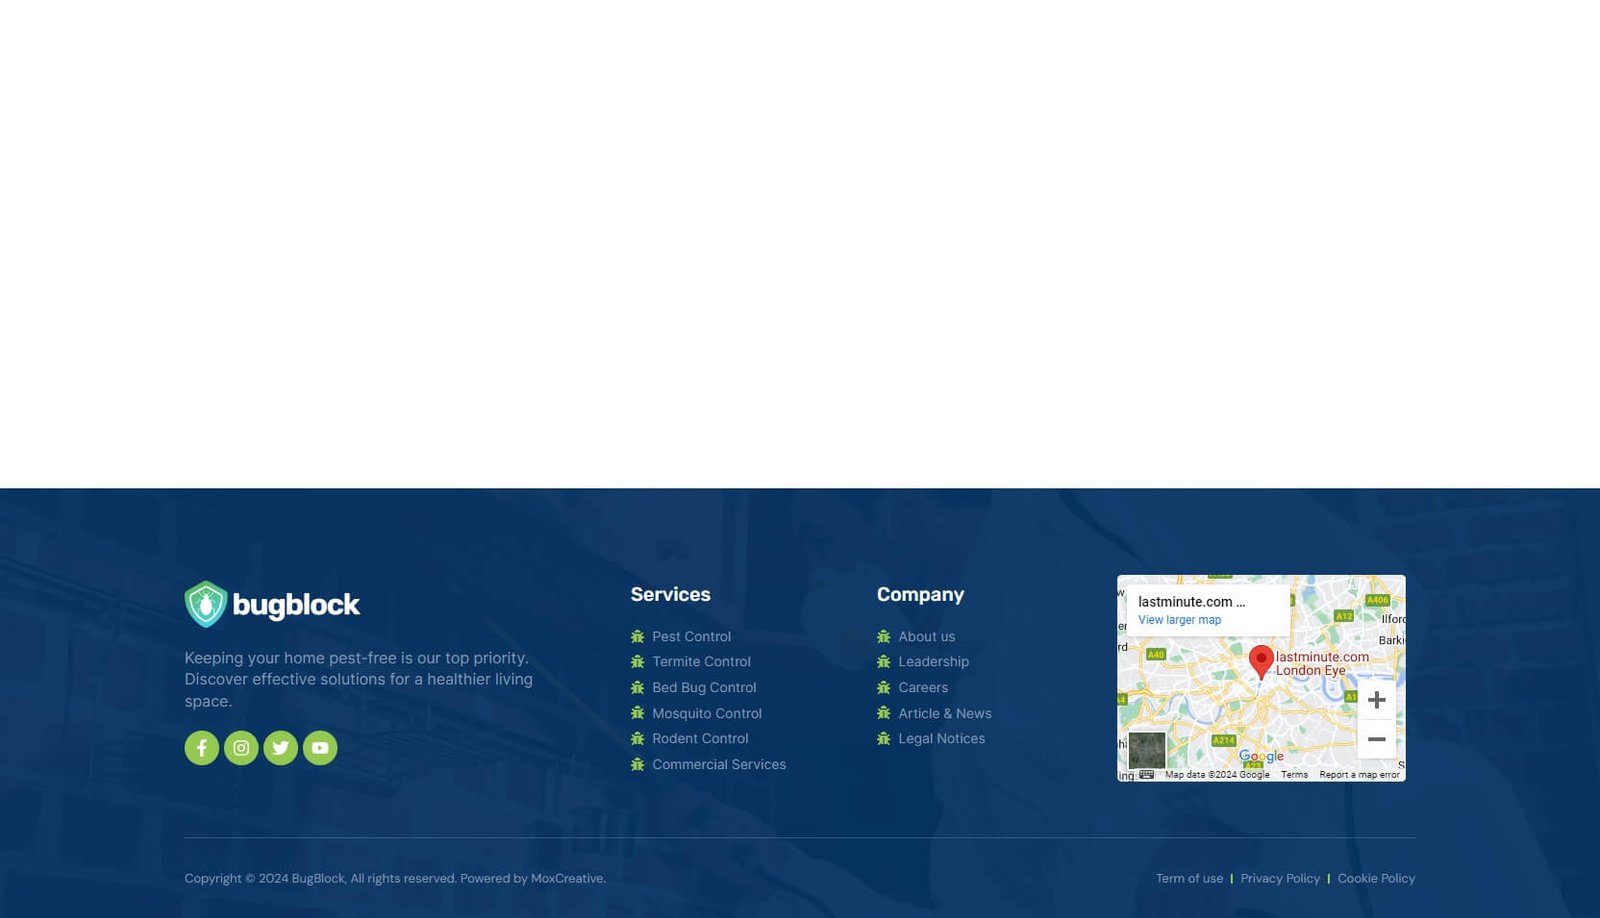This screenshot has height=918, width=1600.
Task: Go to Termite Control page
Action: coord(701,662)
